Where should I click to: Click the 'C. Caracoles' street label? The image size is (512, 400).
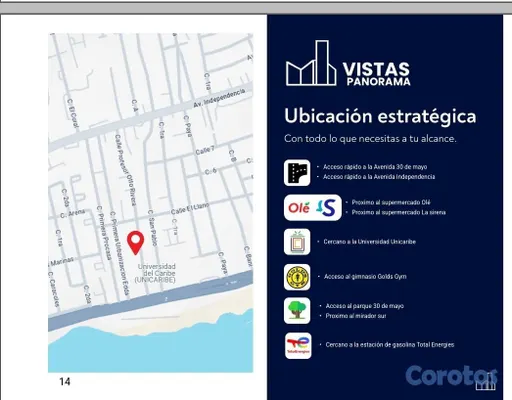pyautogui.click(x=53, y=290)
